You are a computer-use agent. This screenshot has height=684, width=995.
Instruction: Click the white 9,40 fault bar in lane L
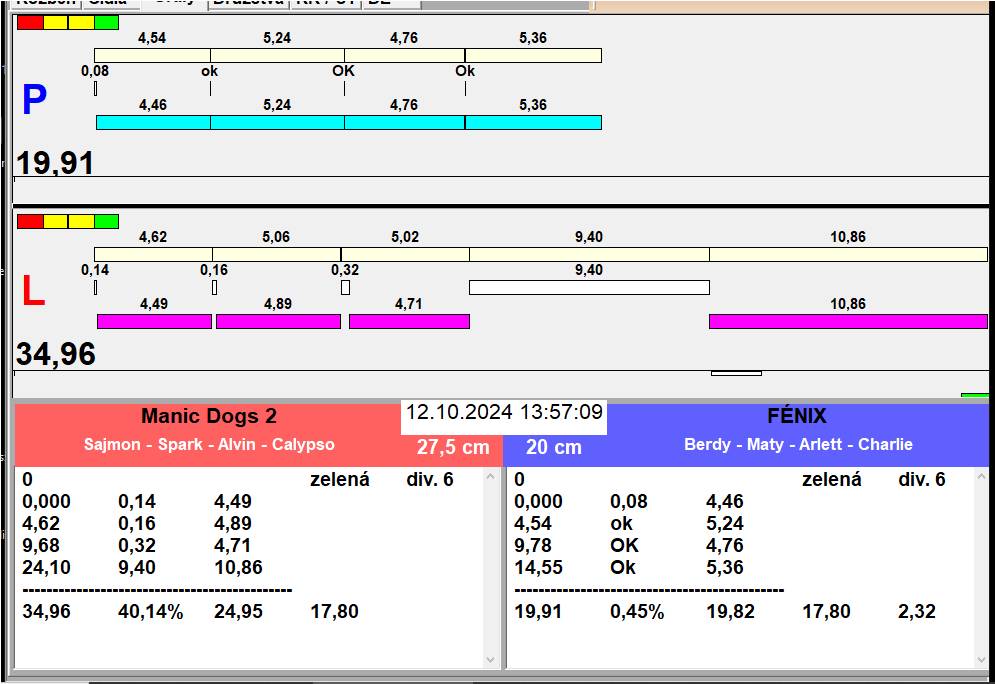[589, 287]
